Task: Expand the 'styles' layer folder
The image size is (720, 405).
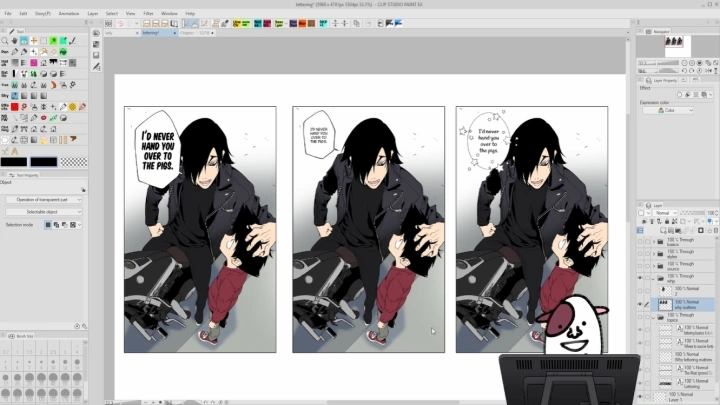Action: point(654,253)
